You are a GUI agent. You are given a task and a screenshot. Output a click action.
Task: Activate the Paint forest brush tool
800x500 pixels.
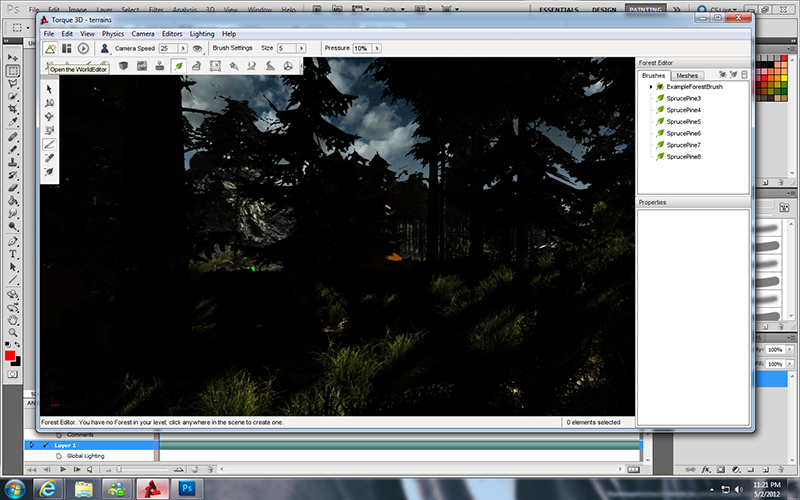click(x=50, y=144)
